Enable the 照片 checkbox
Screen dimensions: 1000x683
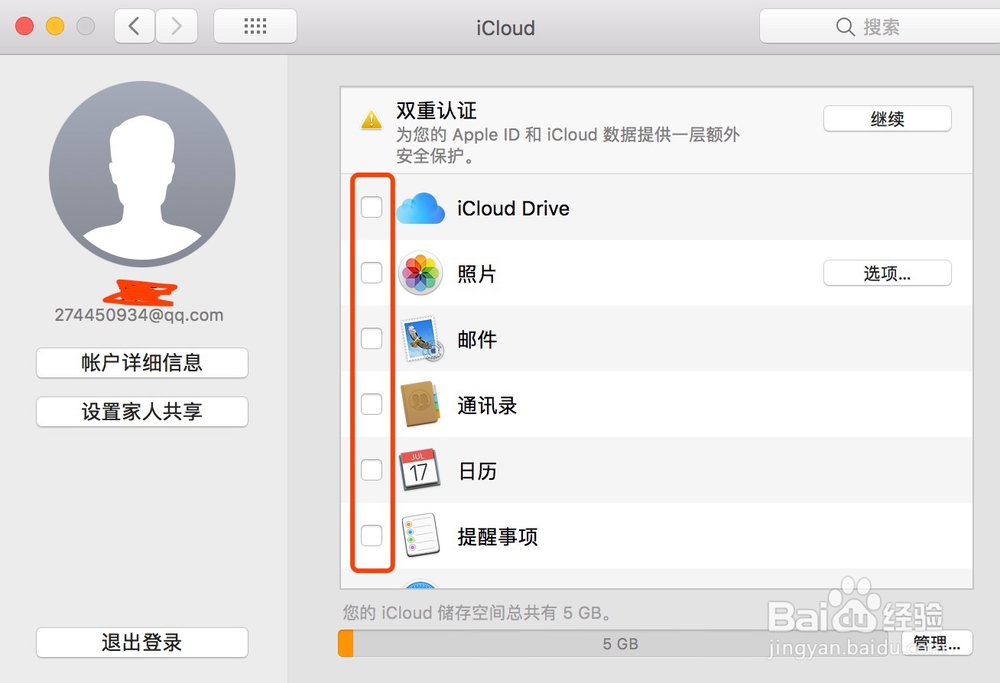(372, 273)
